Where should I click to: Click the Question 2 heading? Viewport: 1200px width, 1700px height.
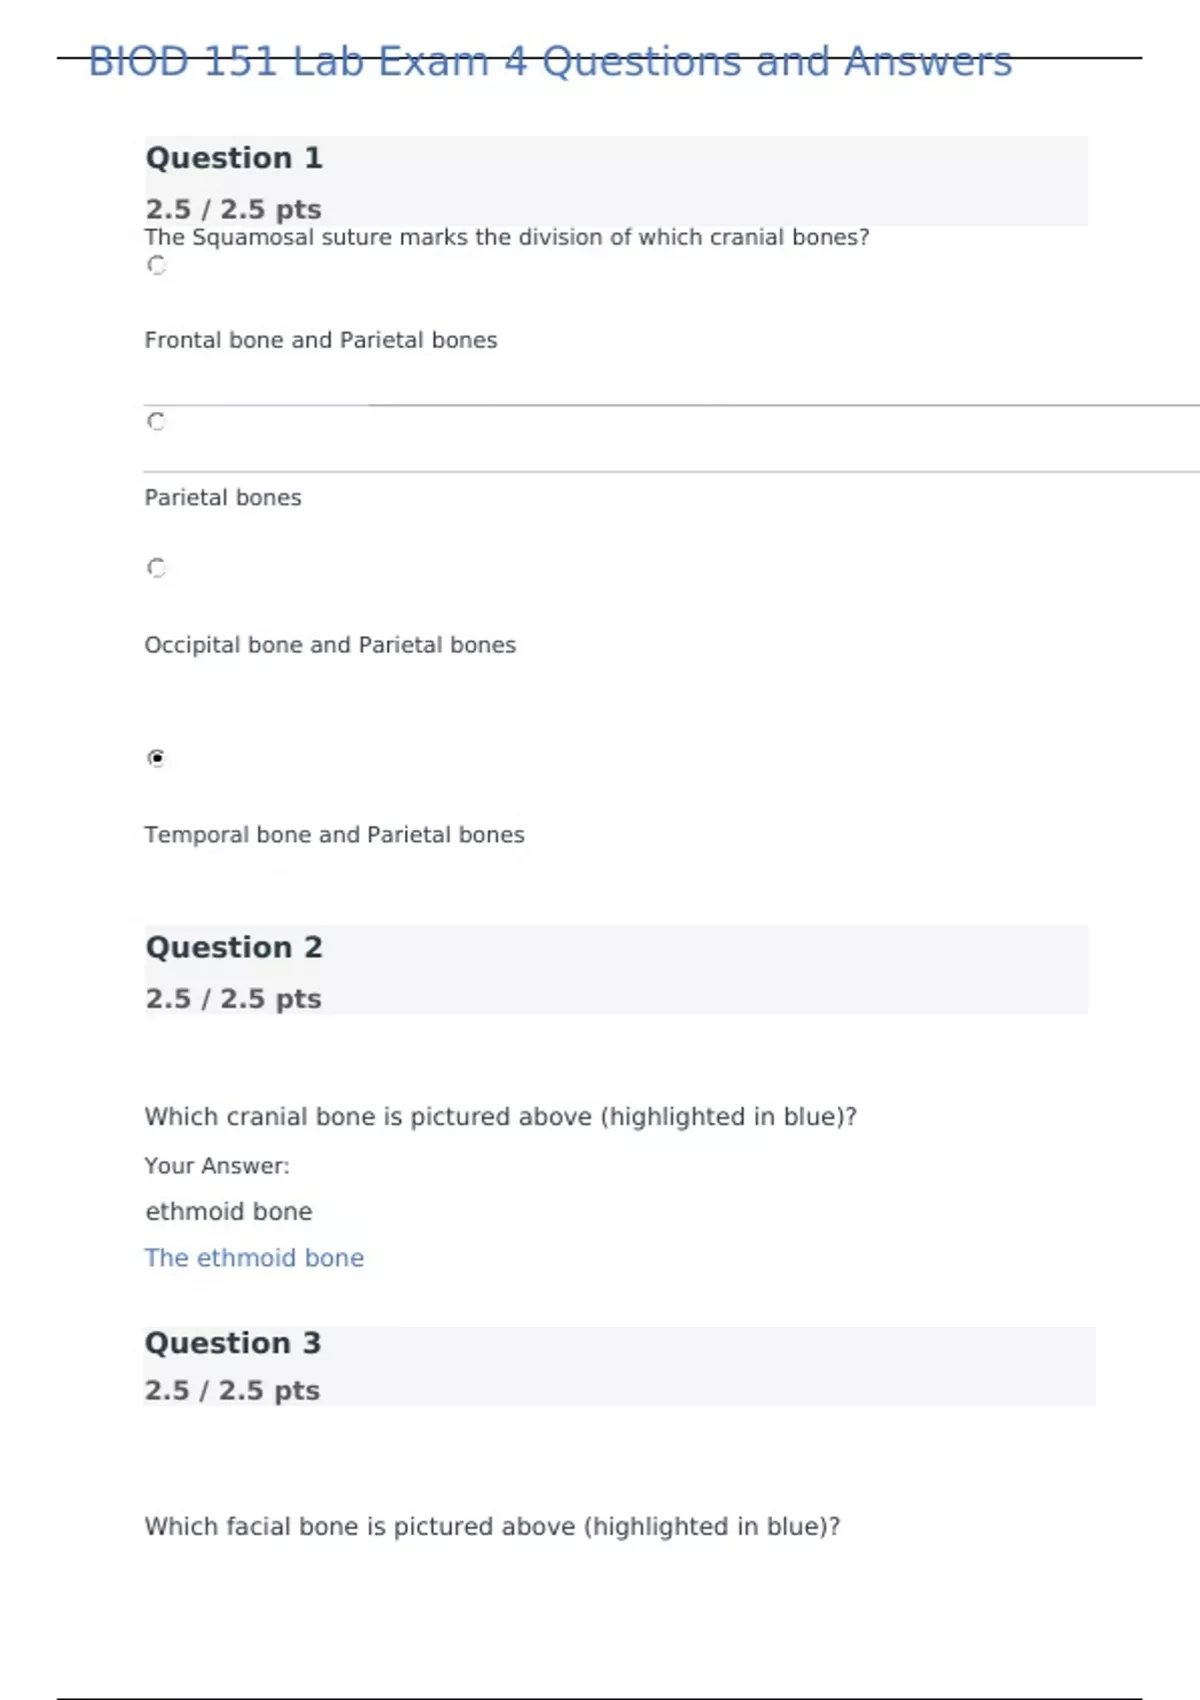(234, 947)
